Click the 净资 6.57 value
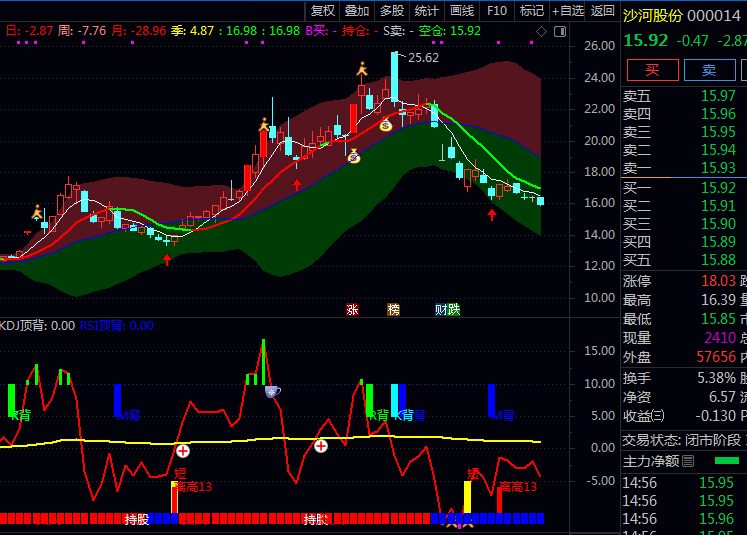 click(722, 397)
